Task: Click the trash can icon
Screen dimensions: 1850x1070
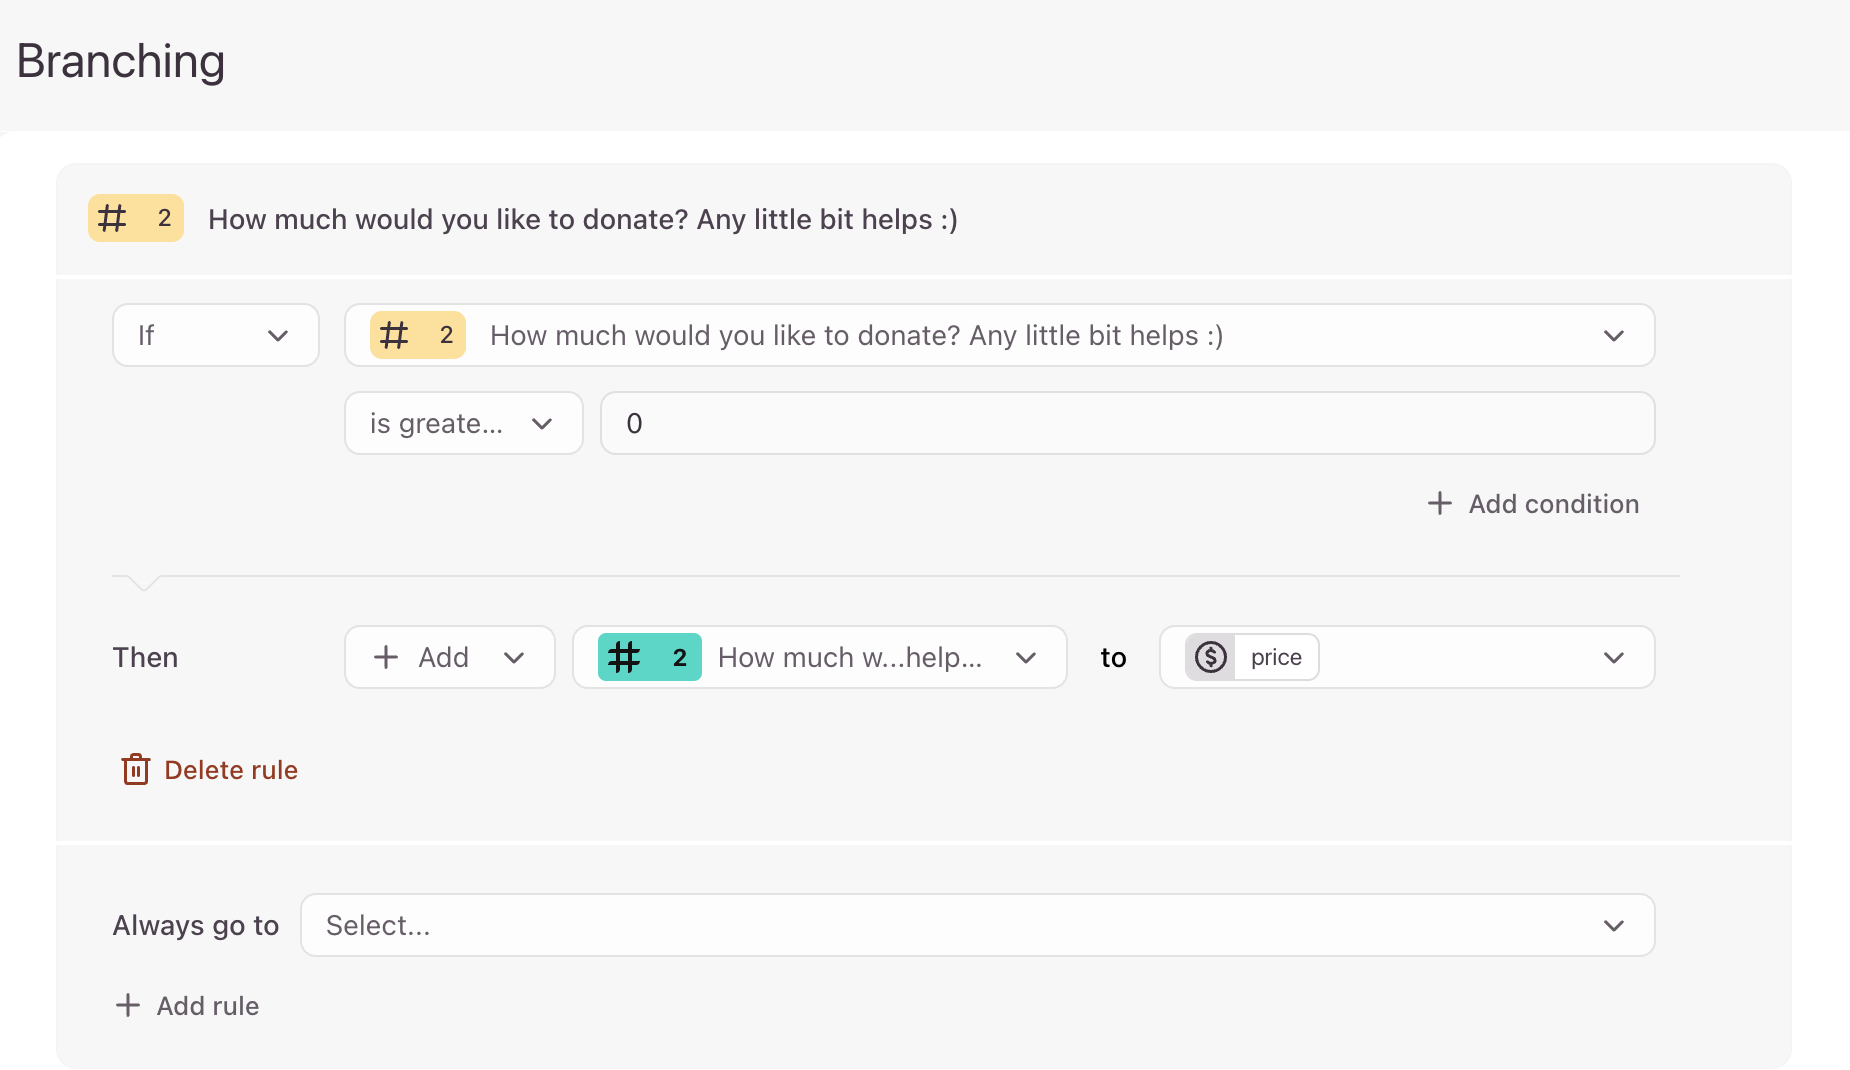Action: click(x=136, y=770)
